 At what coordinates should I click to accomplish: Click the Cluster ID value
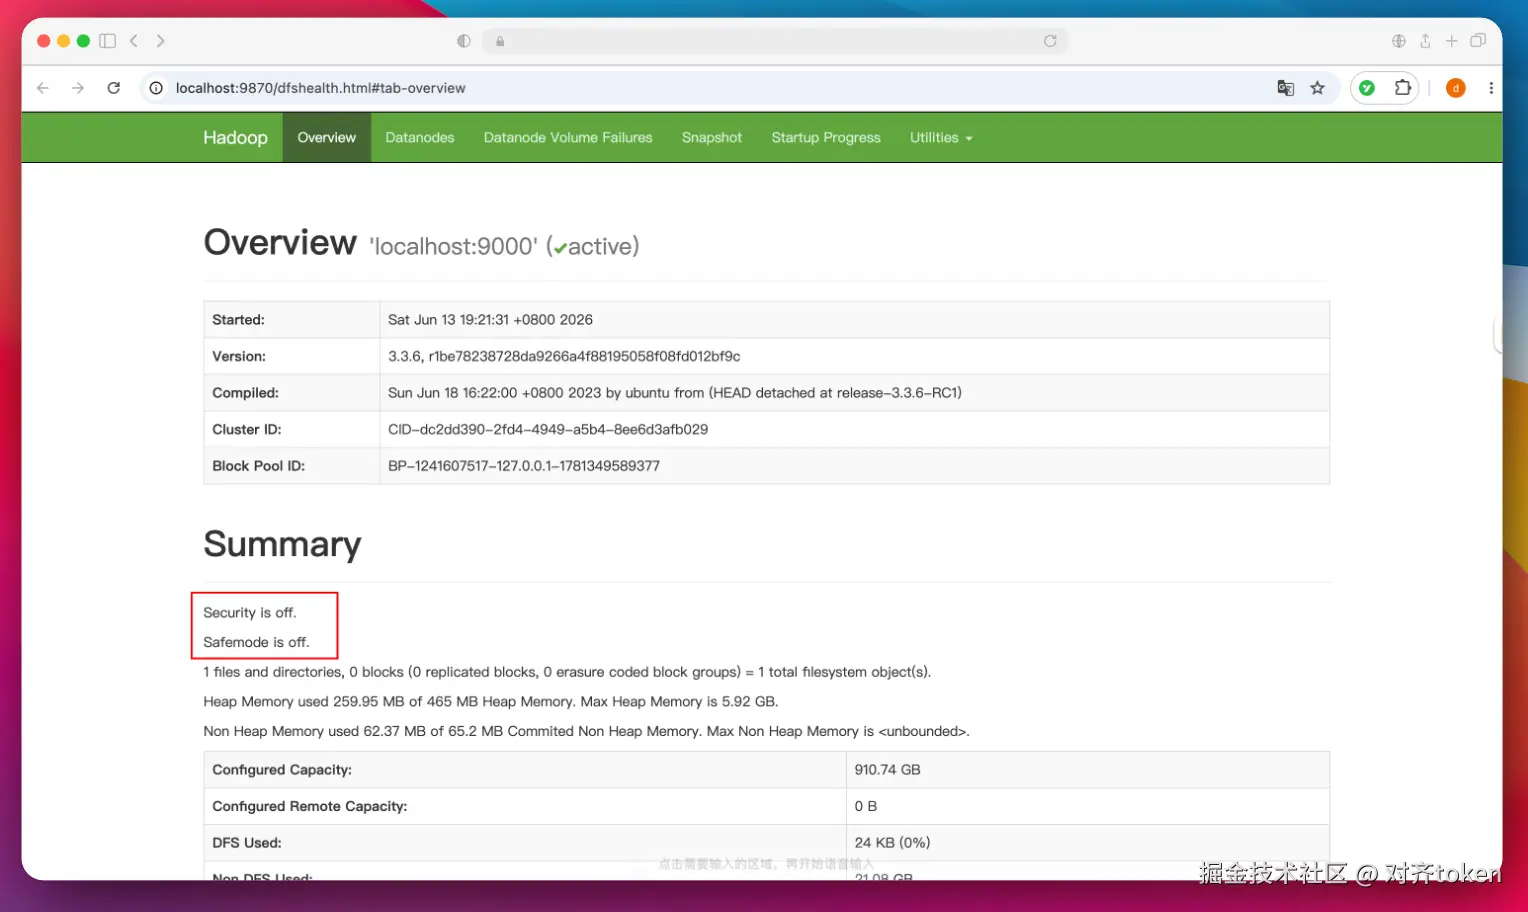click(548, 429)
